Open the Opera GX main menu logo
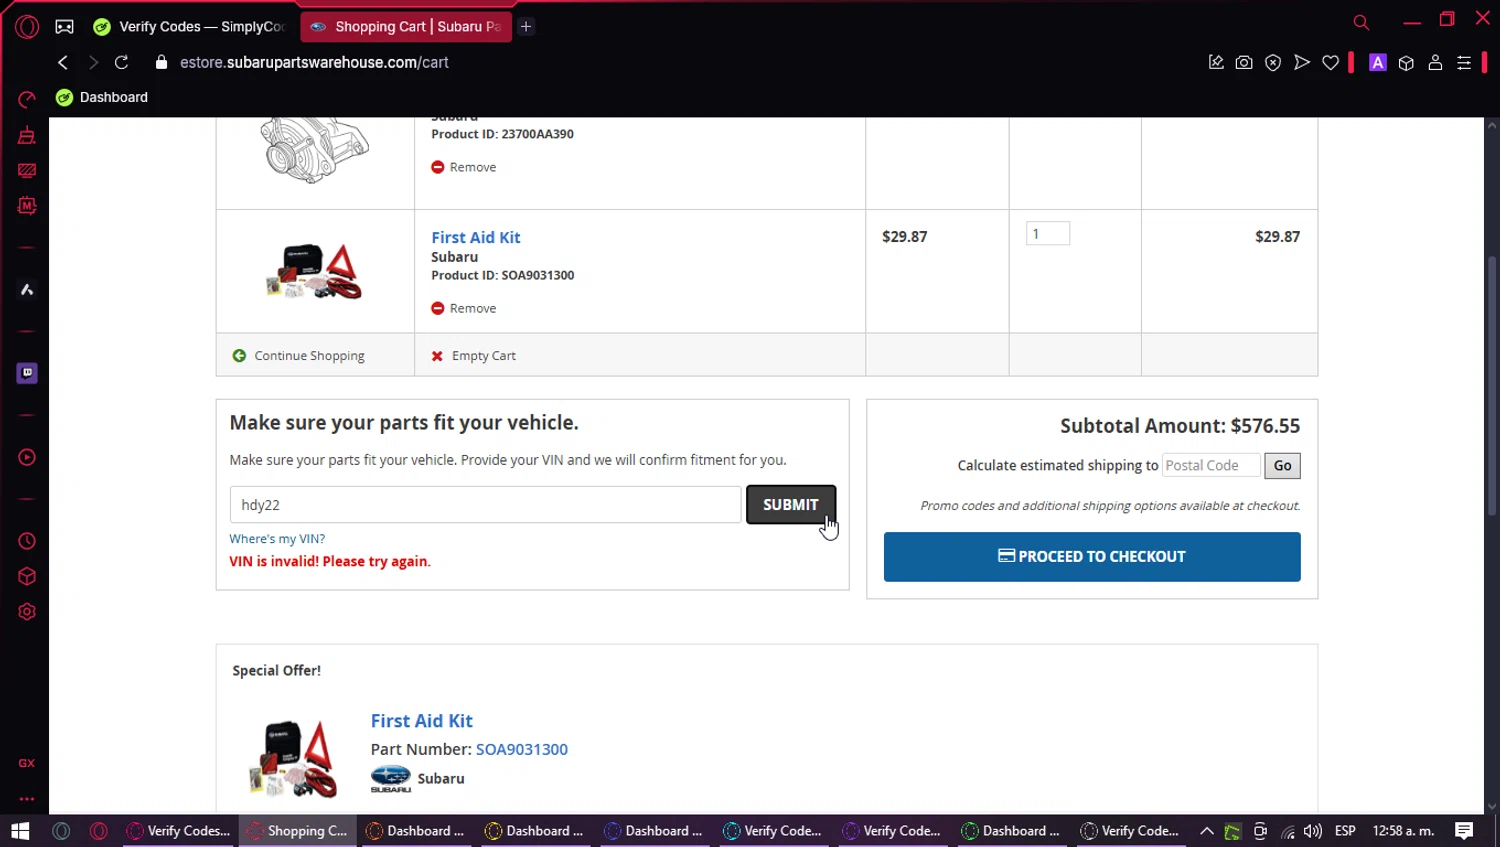The image size is (1500, 847). coord(27,27)
